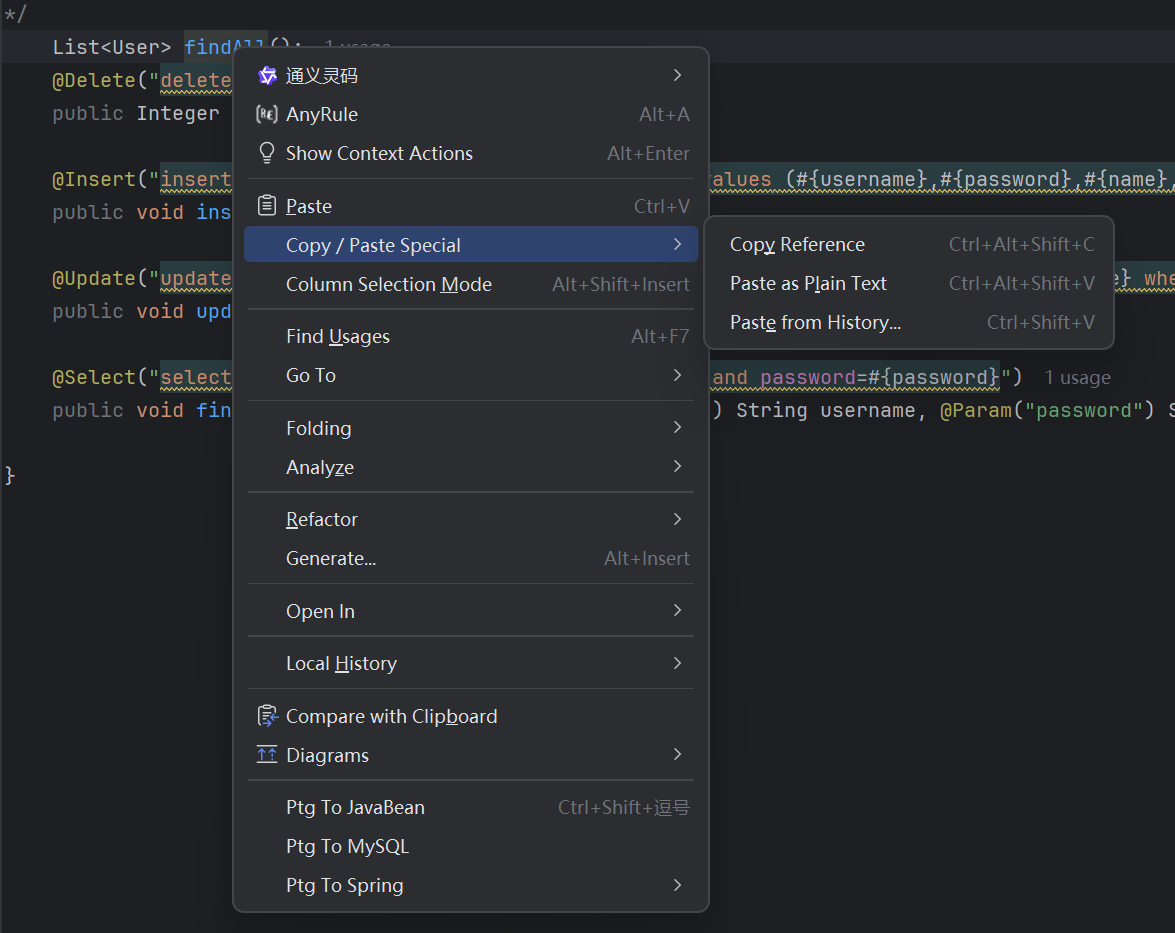
Task: Expand the Refactor submenu arrow
Action: tap(677, 519)
